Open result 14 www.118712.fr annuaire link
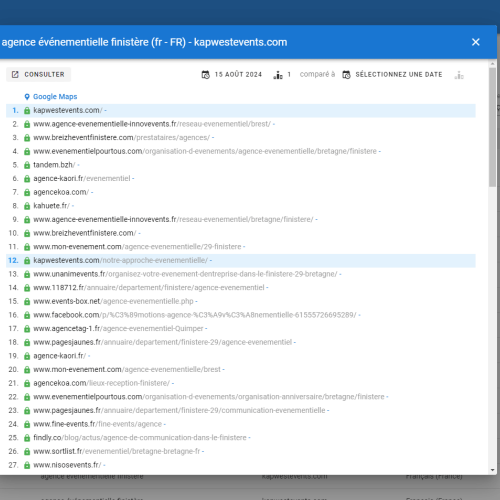The image size is (500, 500). tap(149, 288)
